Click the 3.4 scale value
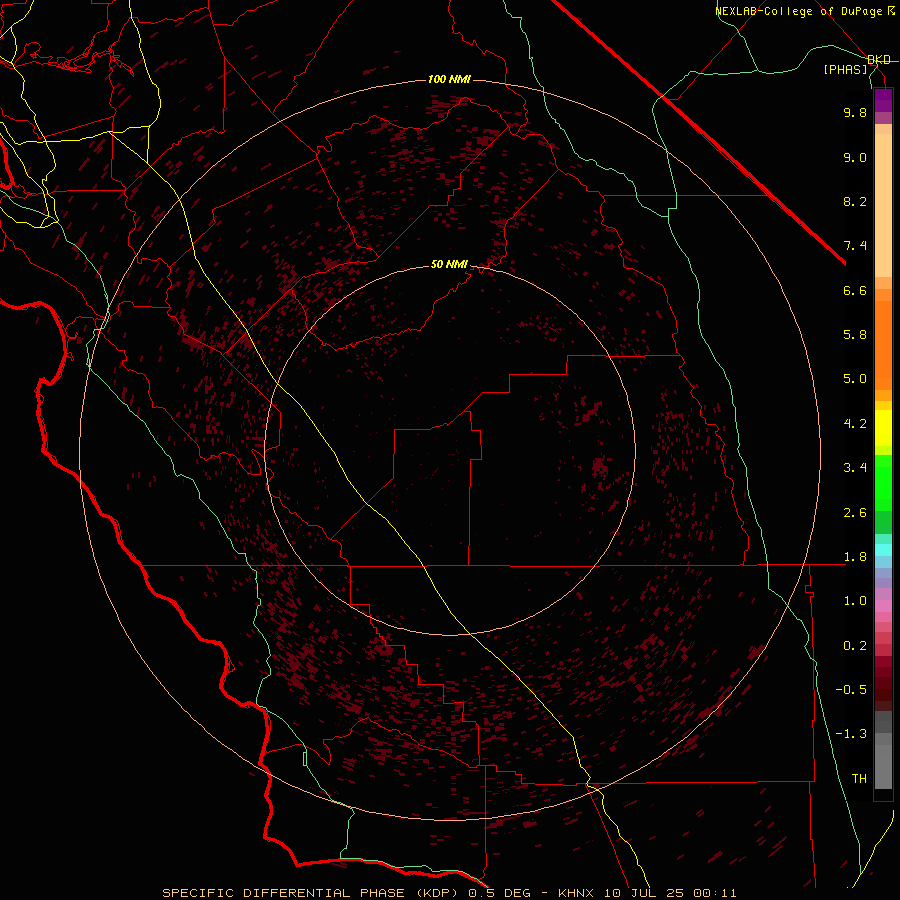900x900 pixels. tap(855, 468)
